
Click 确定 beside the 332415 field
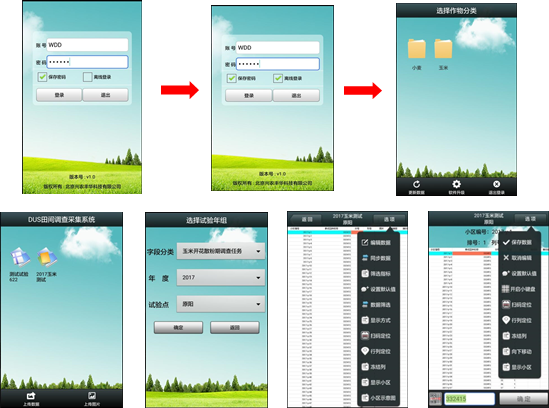coord(523,399)
